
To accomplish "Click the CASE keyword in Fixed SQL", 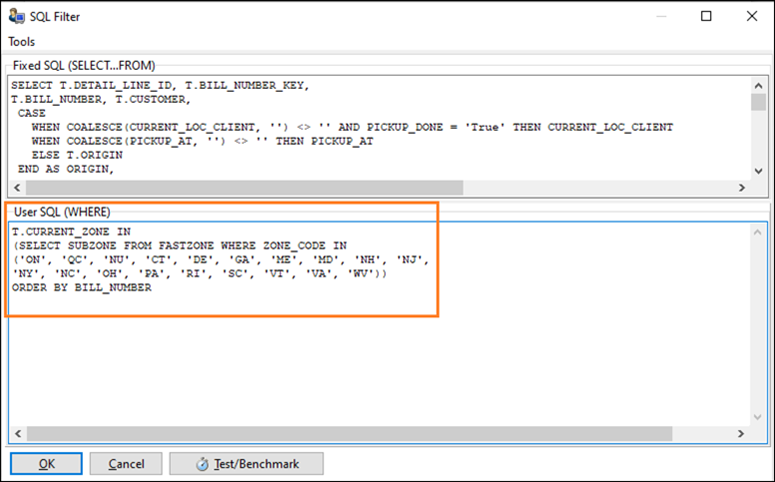I will (x=32, y=113).
